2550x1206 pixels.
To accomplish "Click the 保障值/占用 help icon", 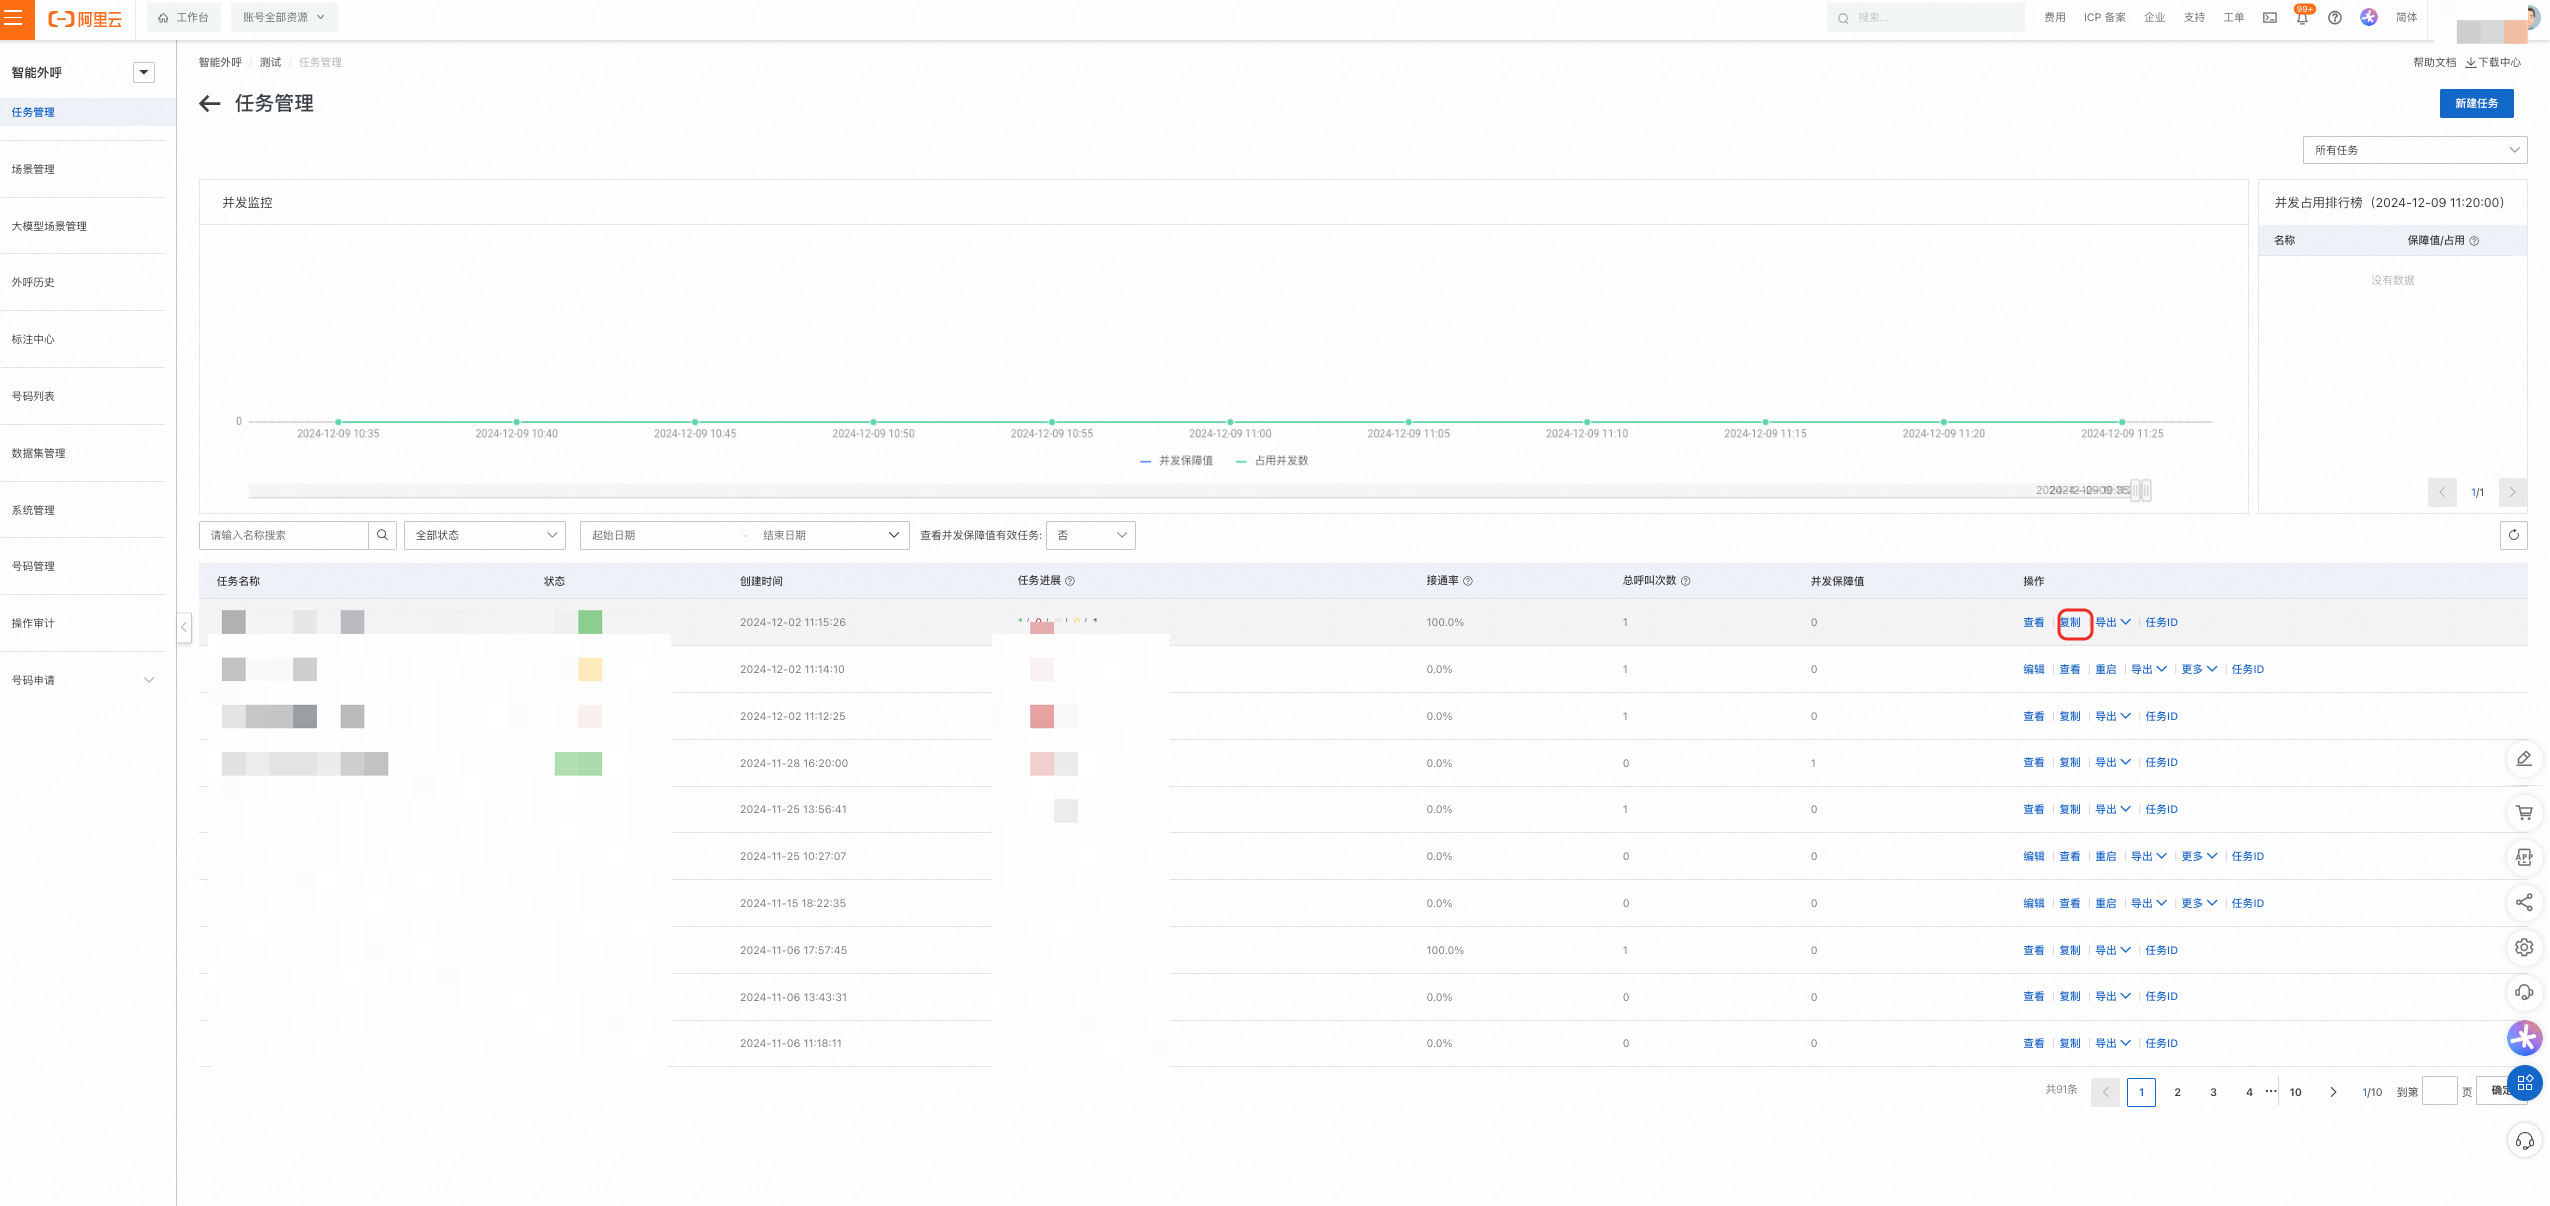I will 2474,241.
